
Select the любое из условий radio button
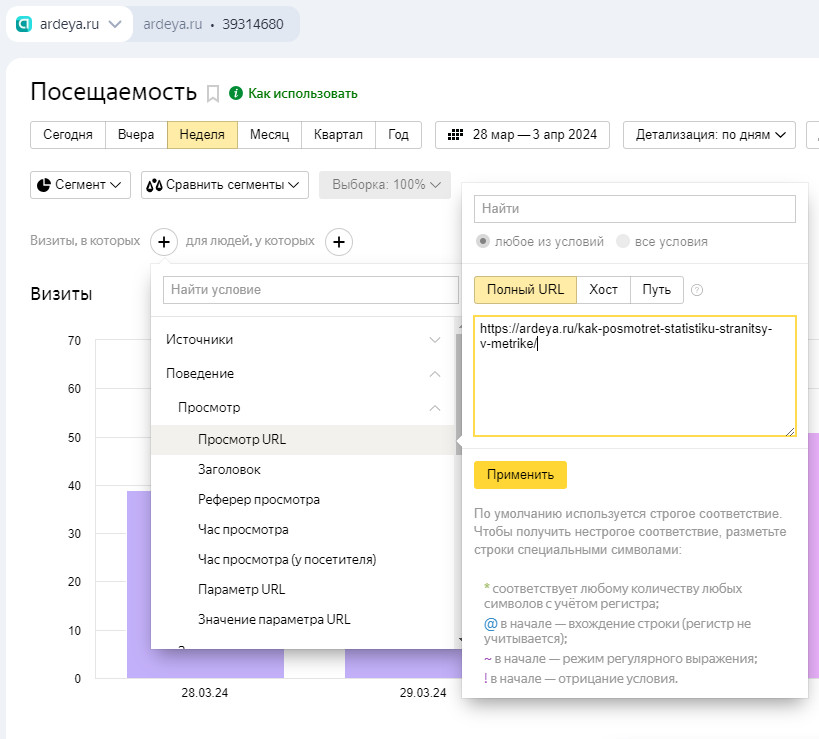[483, 241]
